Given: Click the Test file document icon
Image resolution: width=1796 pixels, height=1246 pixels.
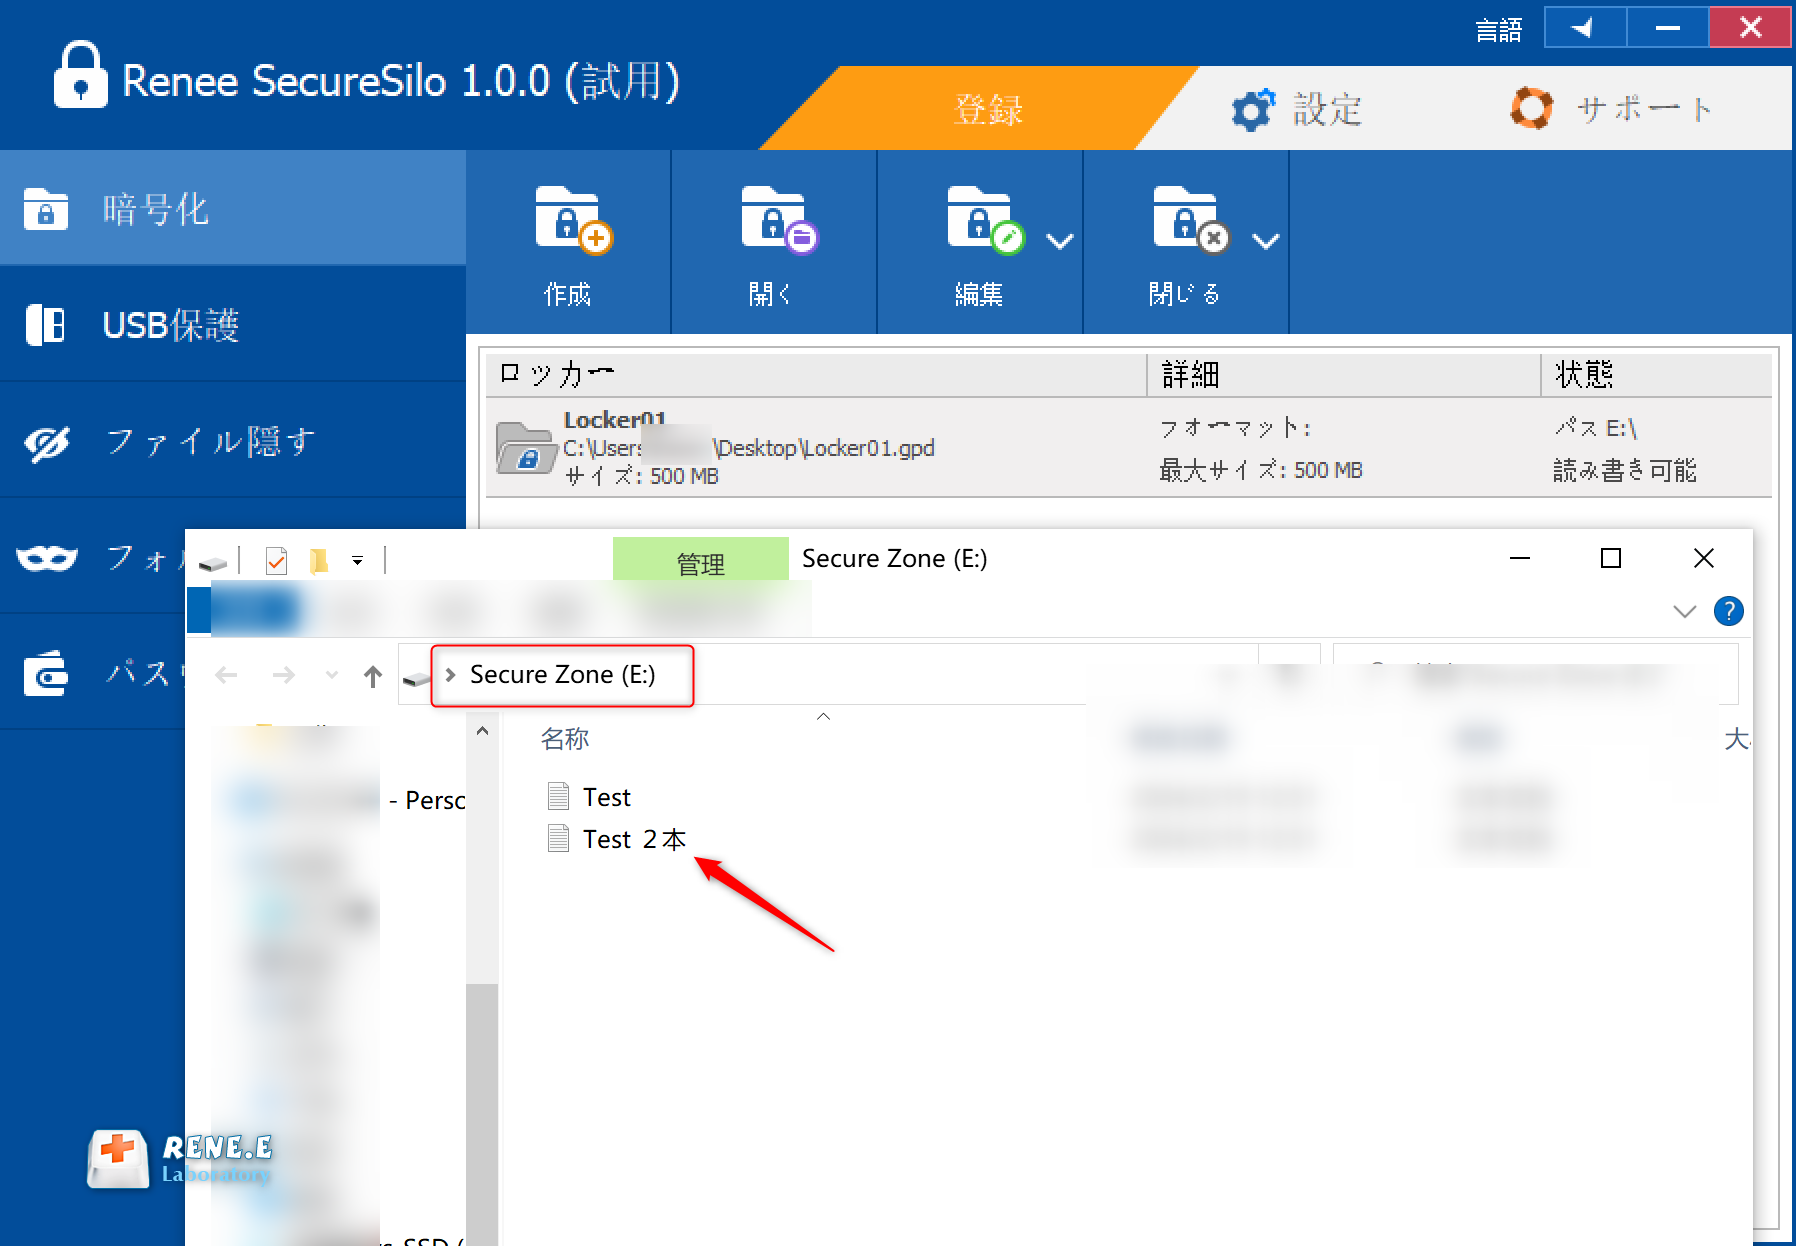Looking at the screenshot, I should 558,796.
